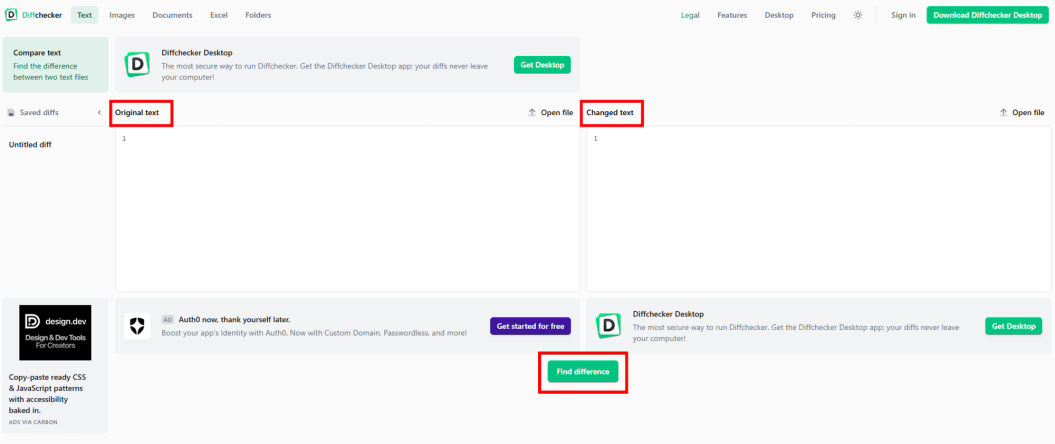Viewport: 1055px width, 444px height.
Task: Click inside the Original text editor area
Action: coord(347,210)
